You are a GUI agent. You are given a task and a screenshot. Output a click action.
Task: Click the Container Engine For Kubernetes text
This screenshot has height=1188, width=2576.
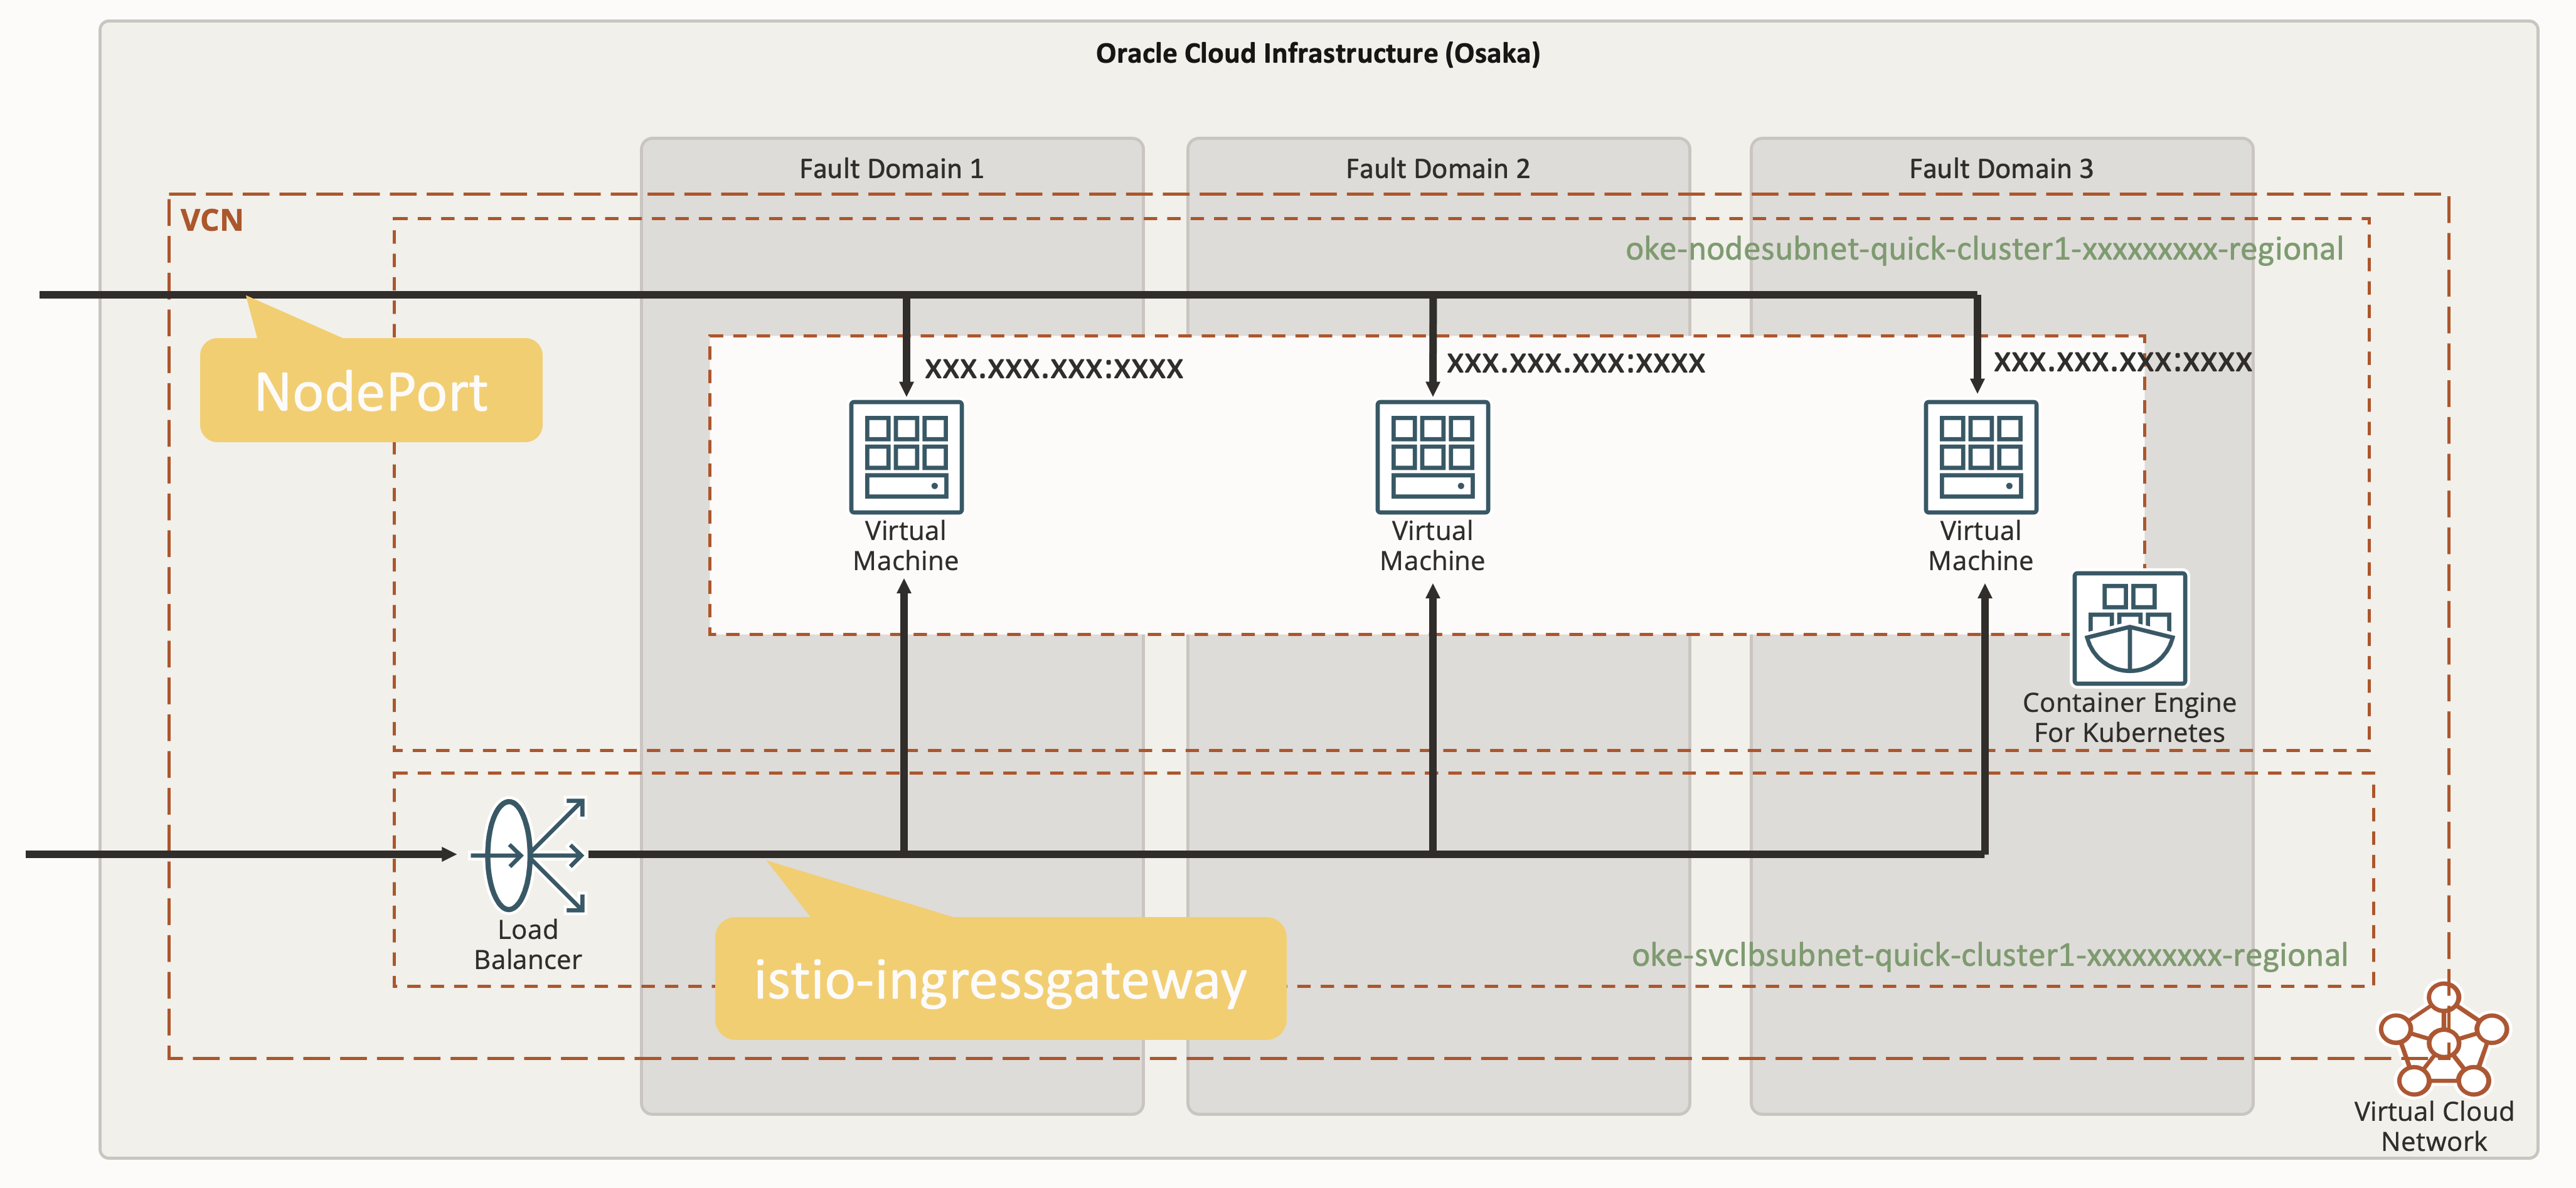click(x=2129, y=717)
